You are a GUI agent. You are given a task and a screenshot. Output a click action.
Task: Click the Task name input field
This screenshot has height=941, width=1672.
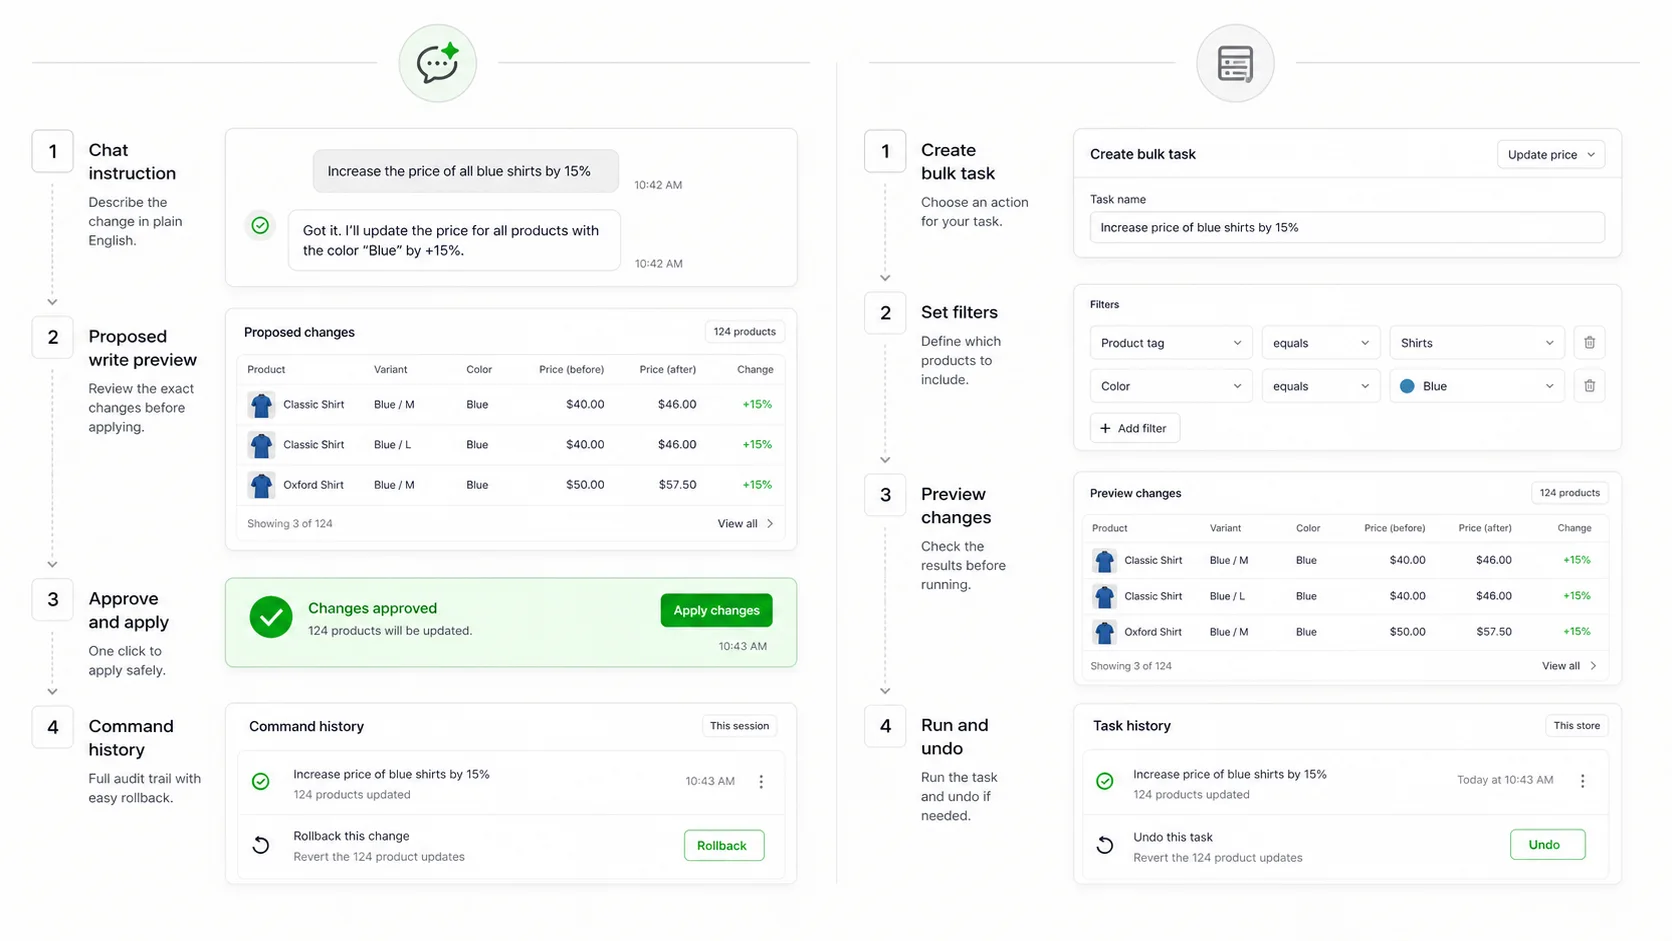click(x=1347, y=227)
